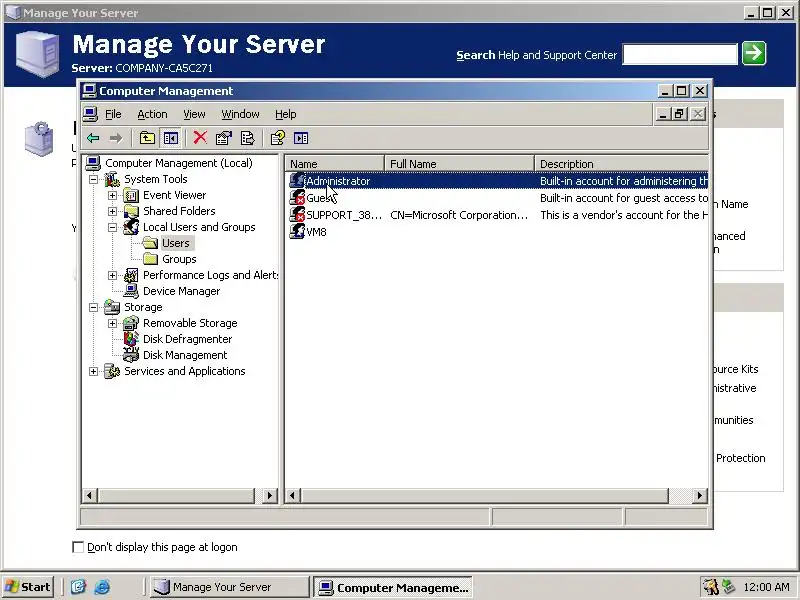Collapse the Storage node

point(93,307)
